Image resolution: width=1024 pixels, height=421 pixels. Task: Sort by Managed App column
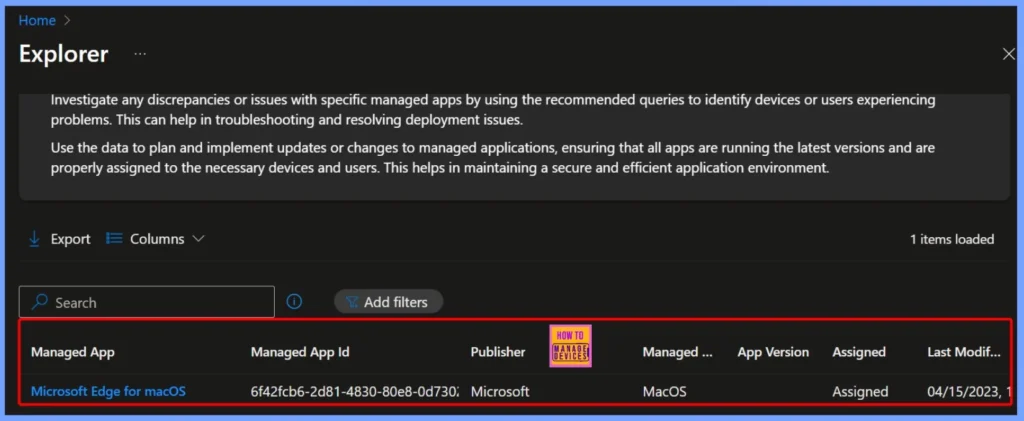tap(72, 352)
